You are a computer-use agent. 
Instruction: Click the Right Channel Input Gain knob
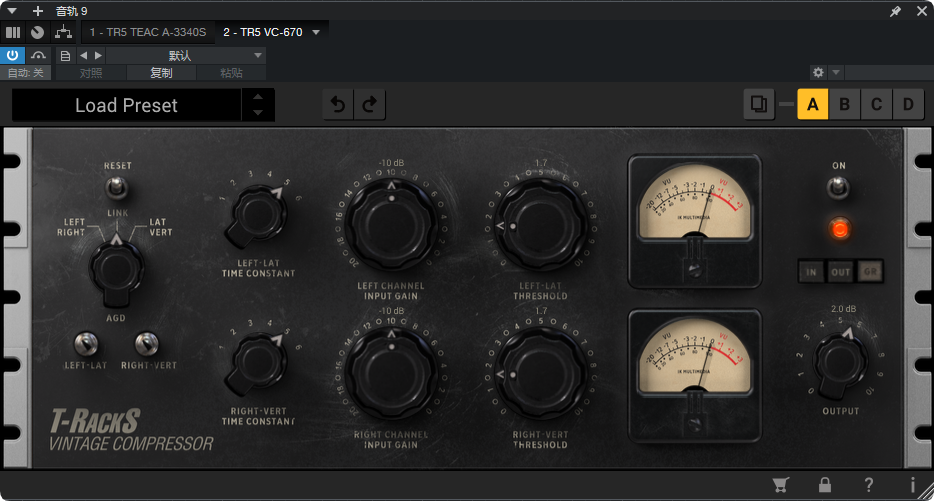point(391,373)
